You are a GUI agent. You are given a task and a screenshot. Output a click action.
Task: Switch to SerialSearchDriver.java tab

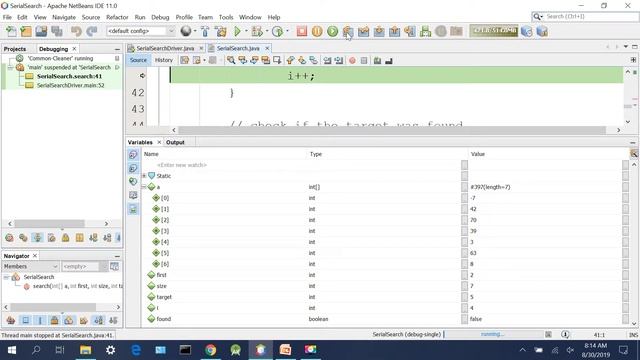pos(165,48)
